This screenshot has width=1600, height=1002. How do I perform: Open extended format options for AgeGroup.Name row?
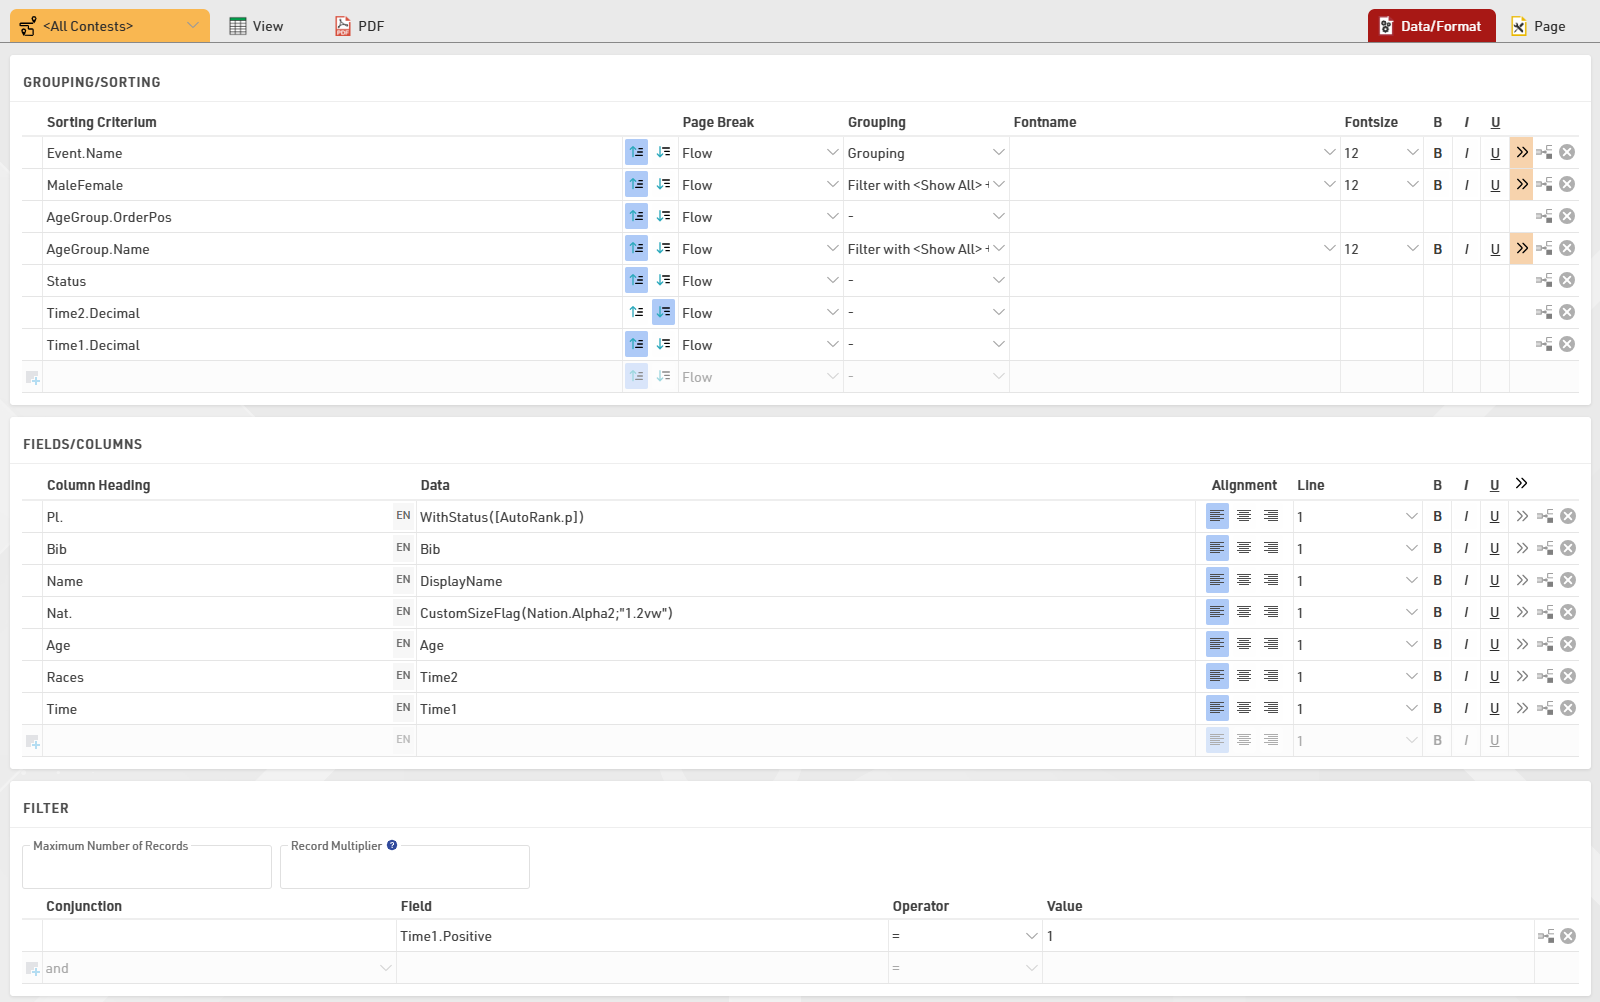pyautogui.click(x=1521, y=249)
